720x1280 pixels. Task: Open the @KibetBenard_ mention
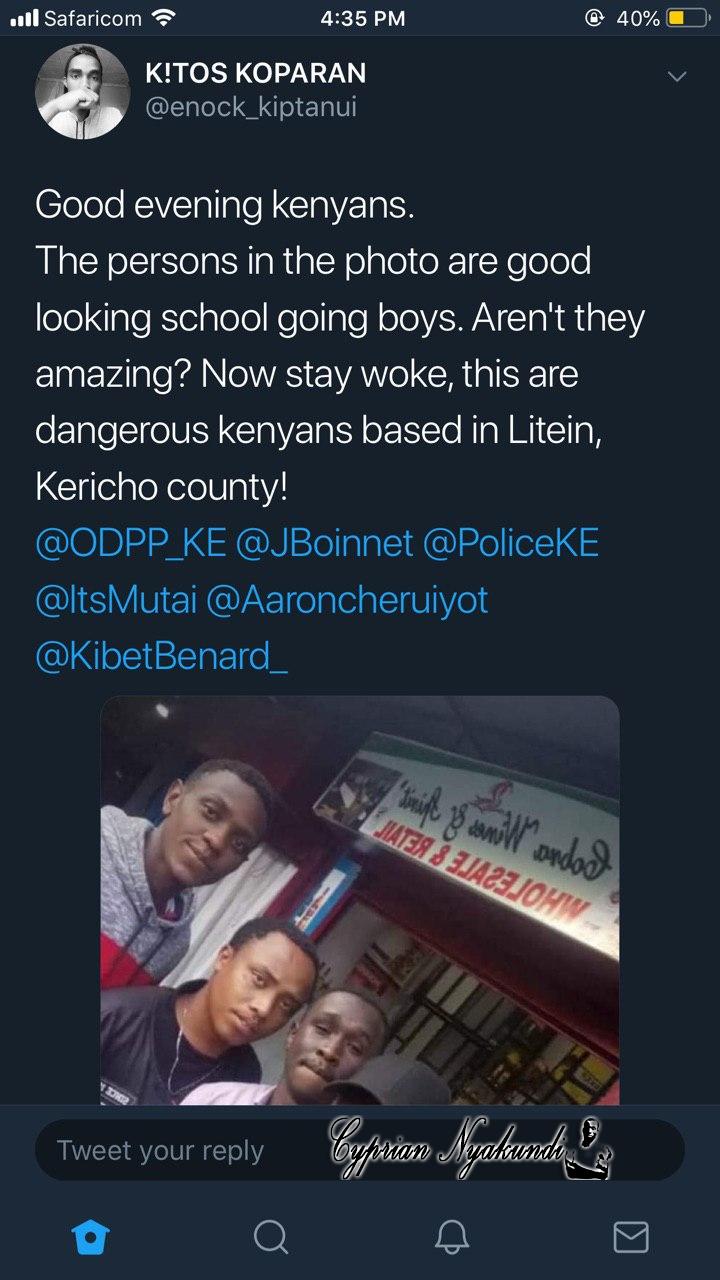click(x=161, y=658)
